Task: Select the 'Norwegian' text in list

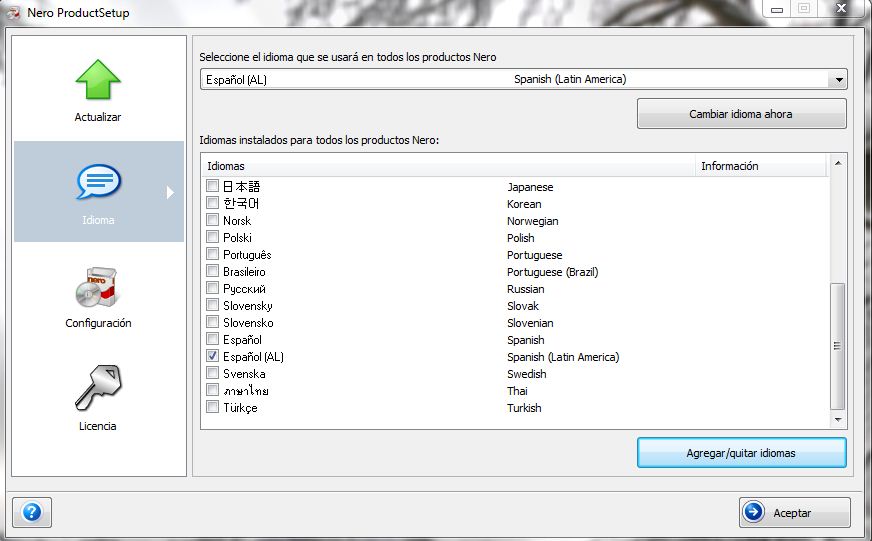Action: coord(532,221)
